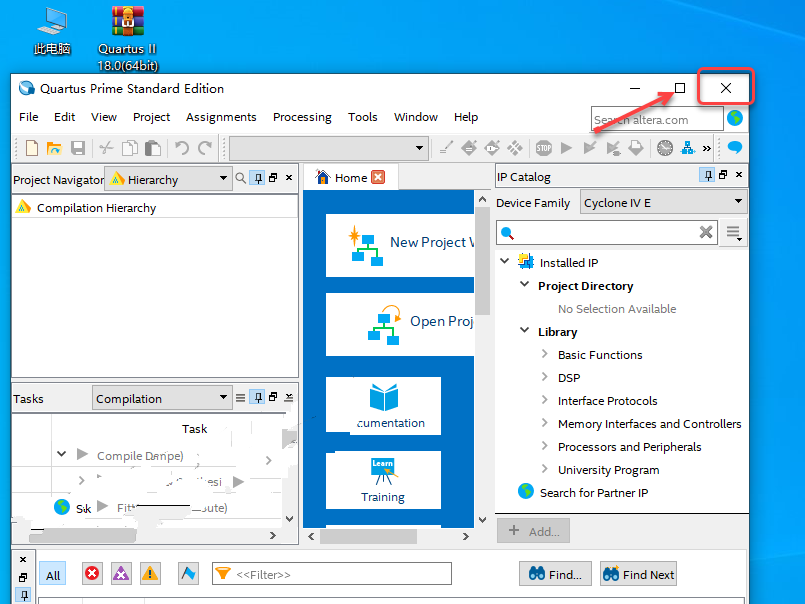805x604 pixels.
Task: Pin the Messages panel
Action: [x=23, y=595]
